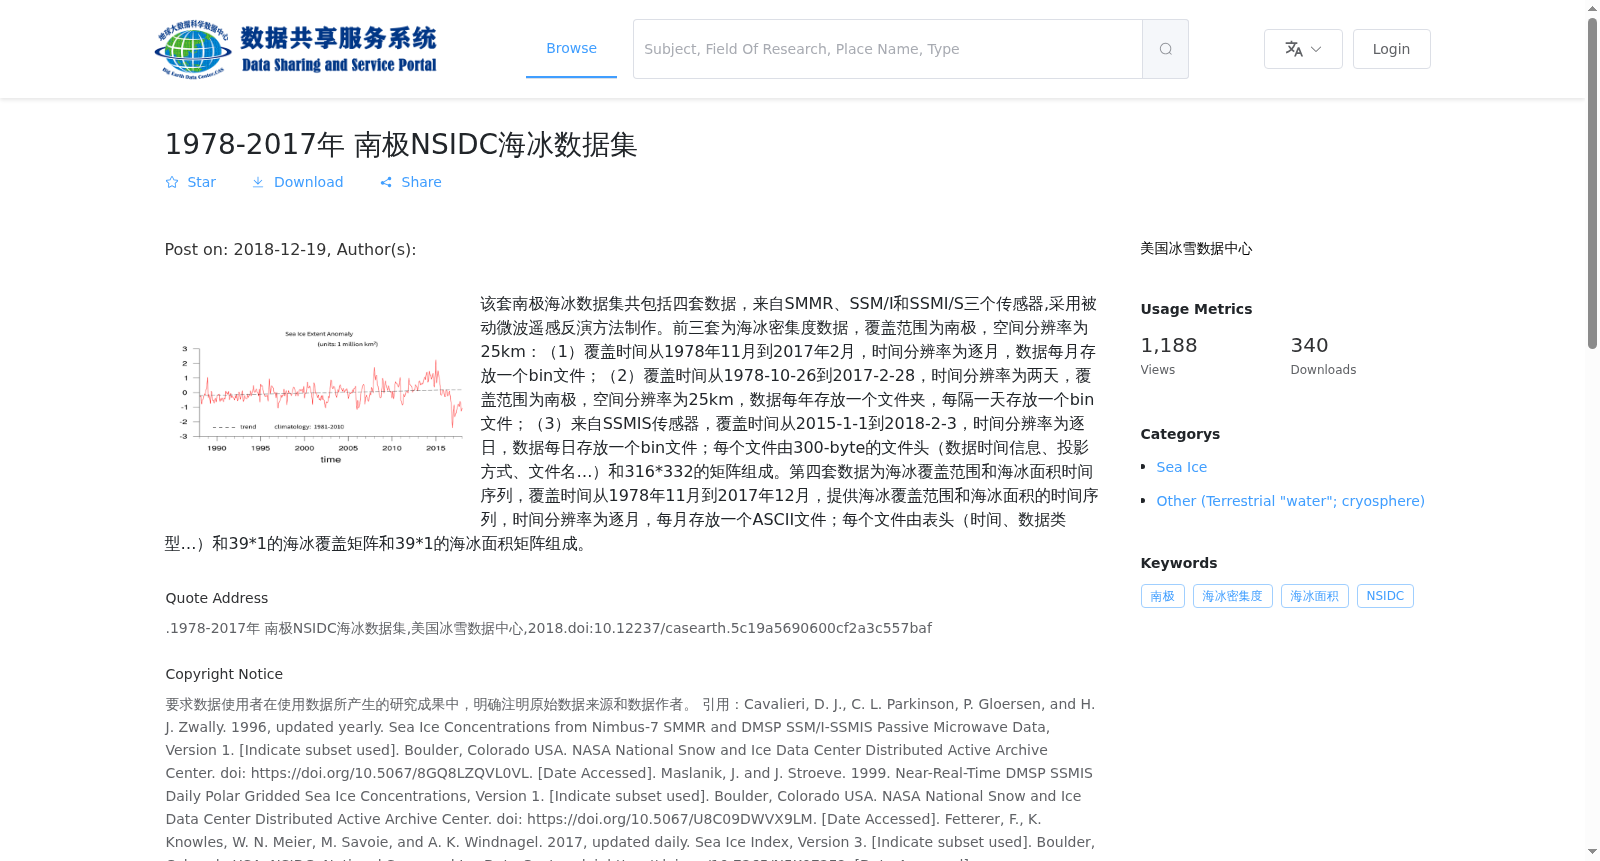This screenshot has width=1600, height=861.
Task: Click the Login button
Action: point(1391,49)
